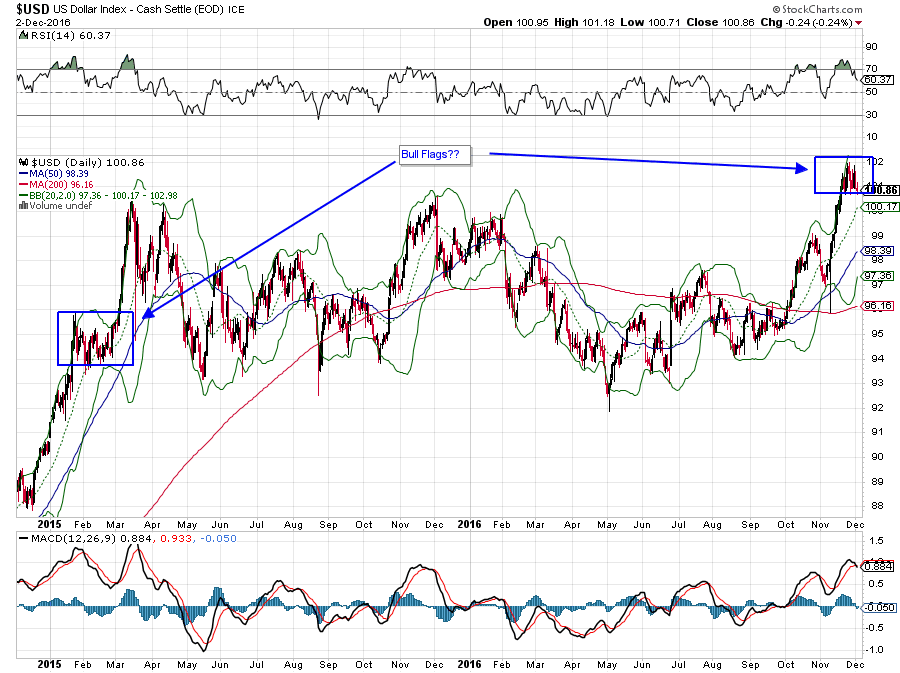Click the red down triangle beside Chg
The width and height of the screenshot is (900, 673).
coord(886,22)
